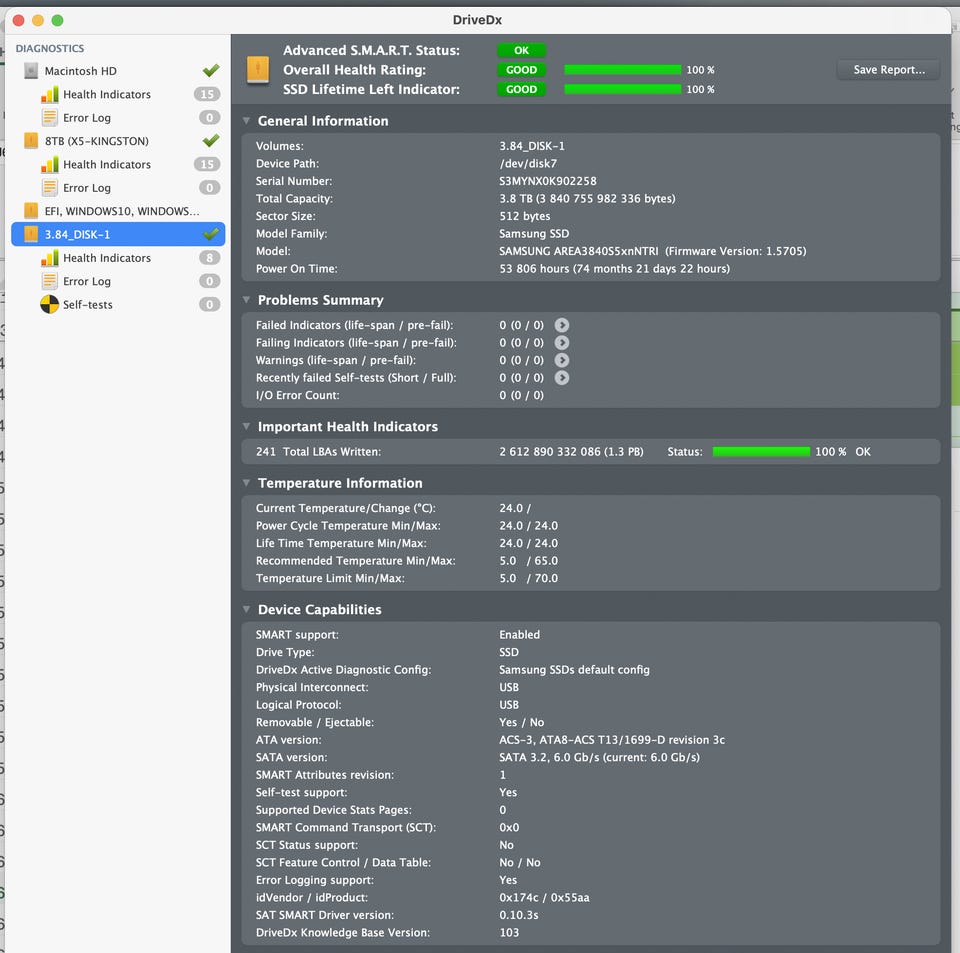The image size is (960, 953).
Task: Open Health Indicators under 3.84_DISK-1
Action: (118, 258)
